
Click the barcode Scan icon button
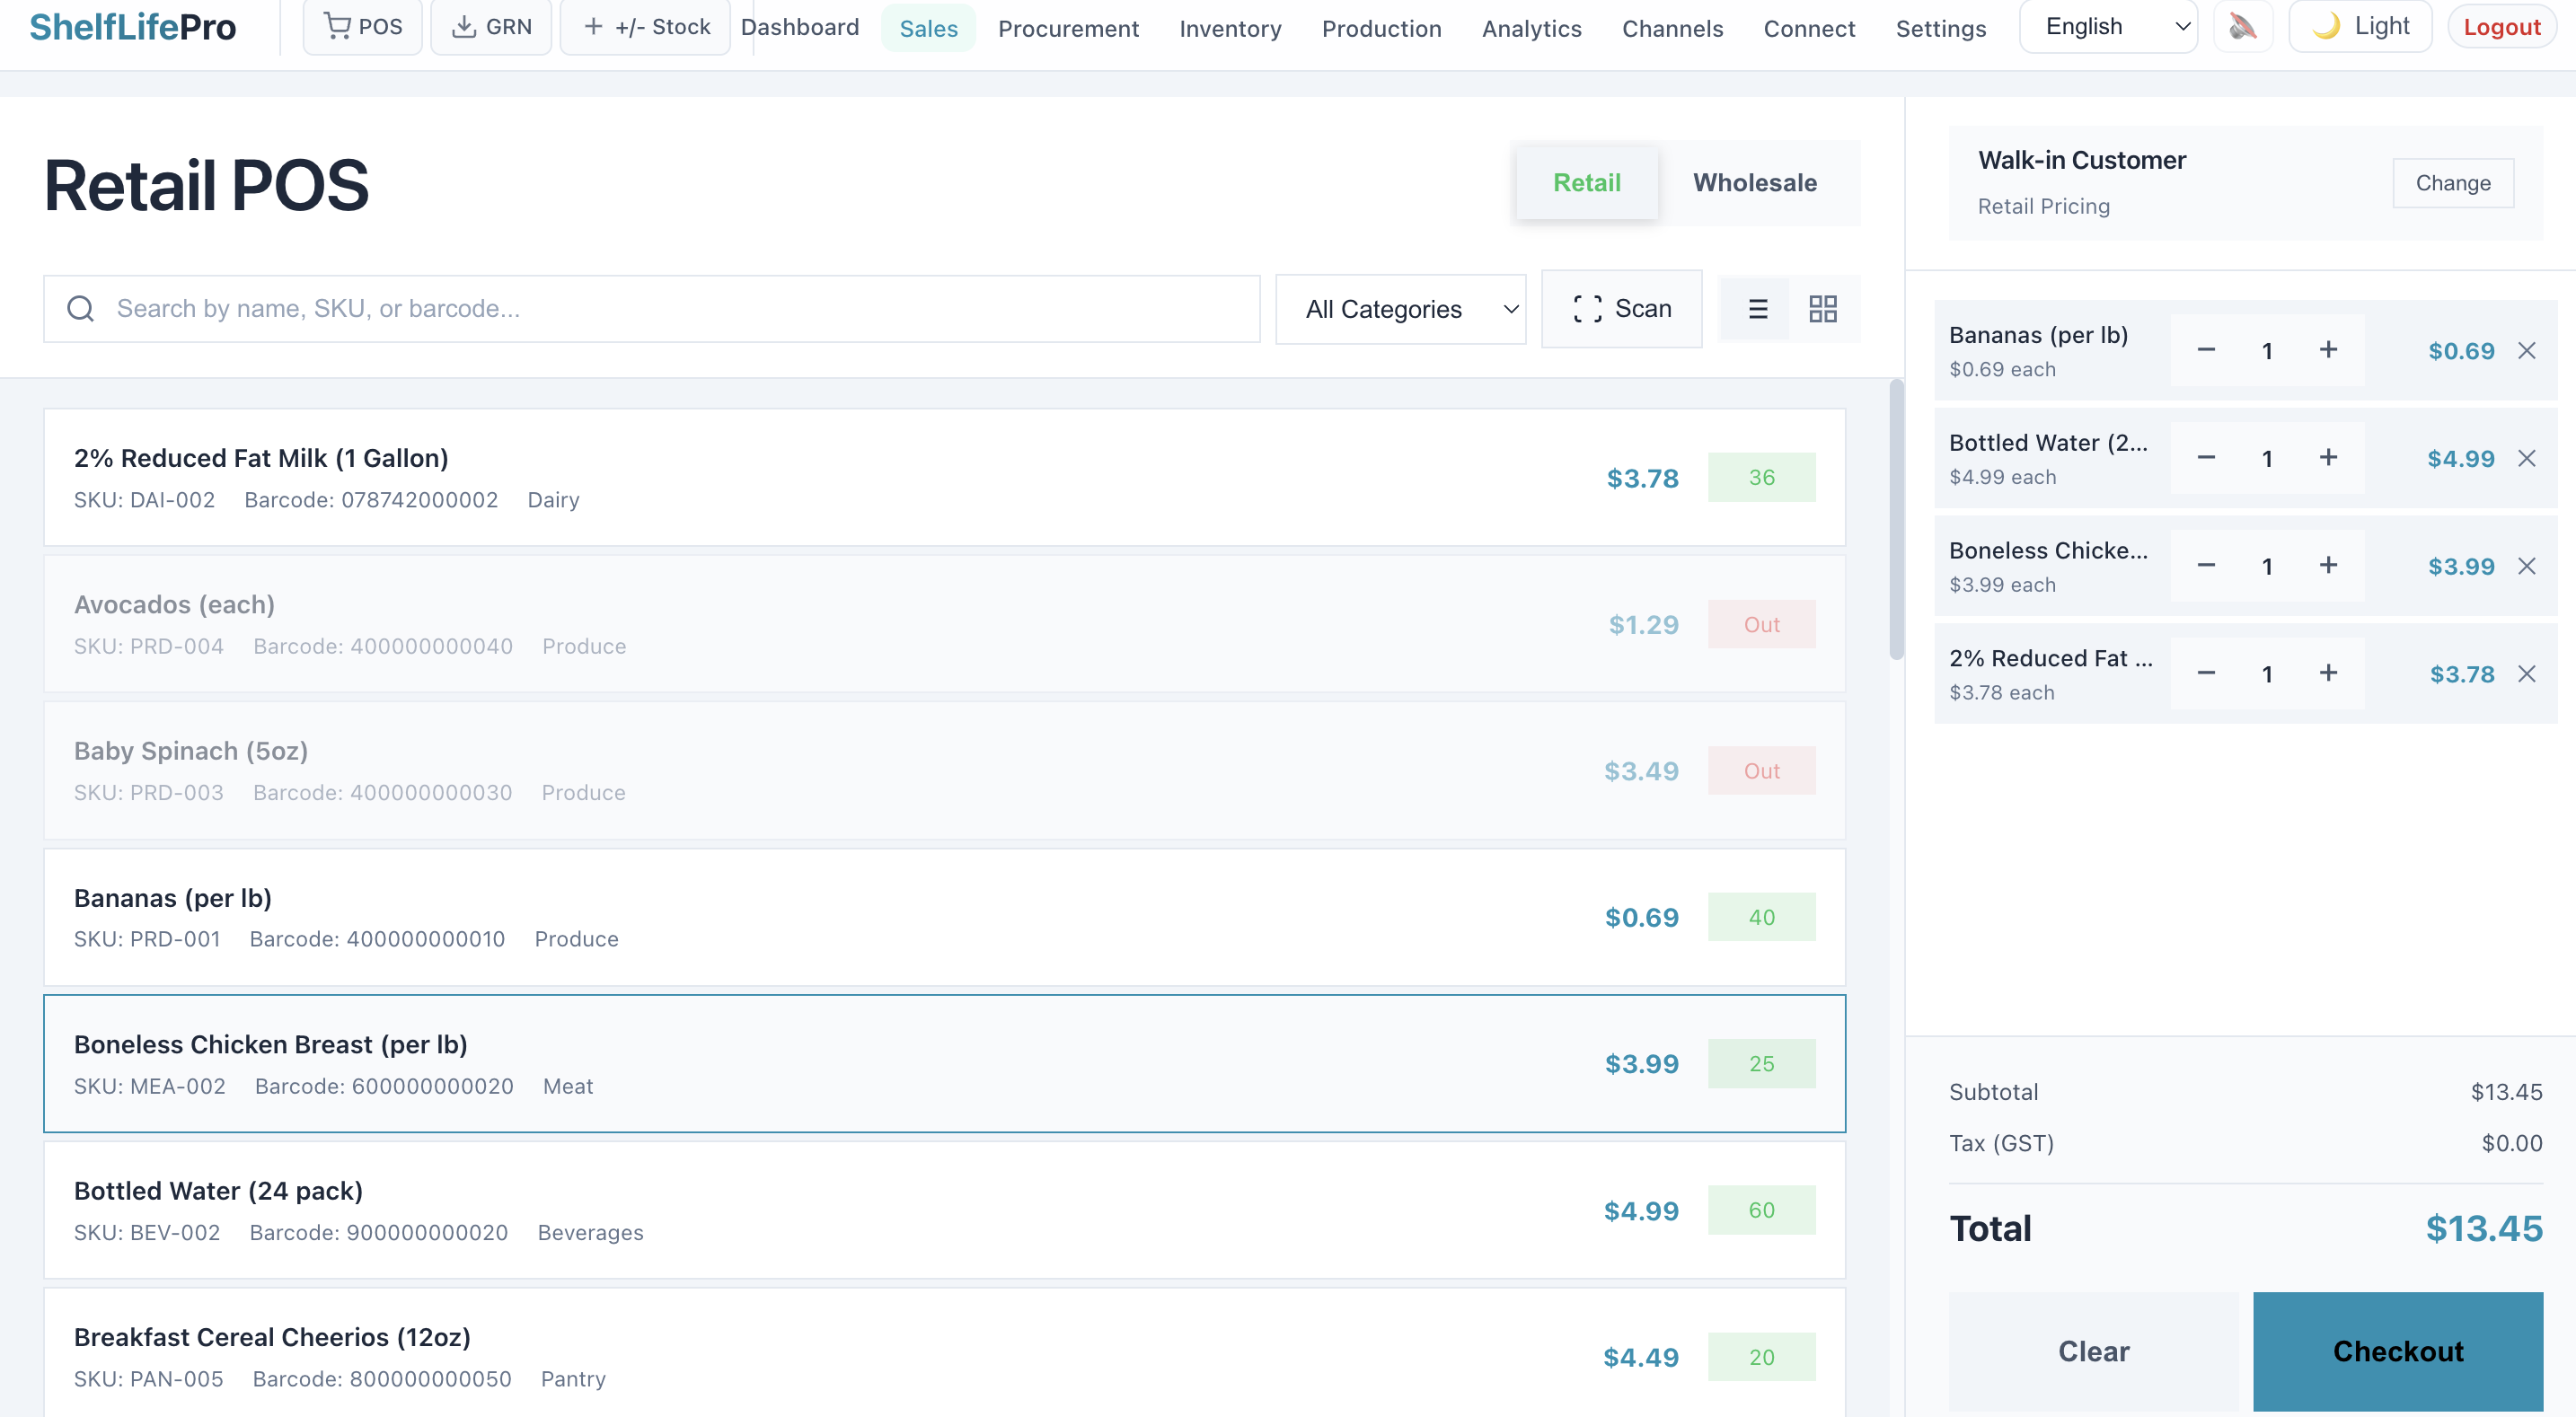(1621, 309)
